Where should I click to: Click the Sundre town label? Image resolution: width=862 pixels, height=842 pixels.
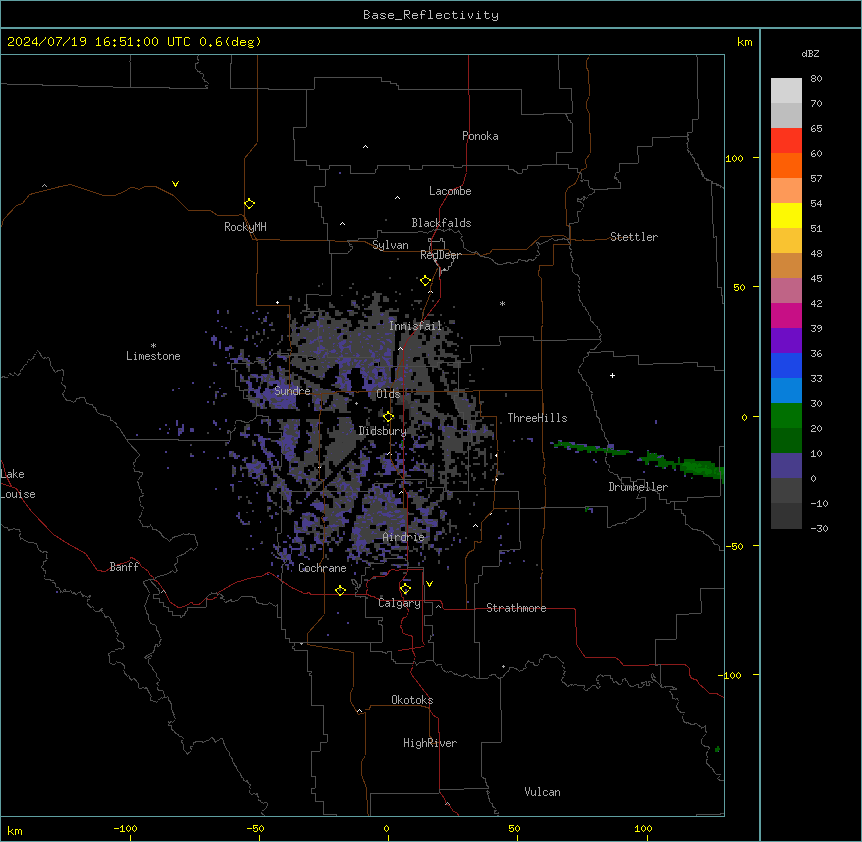(292, 391)
